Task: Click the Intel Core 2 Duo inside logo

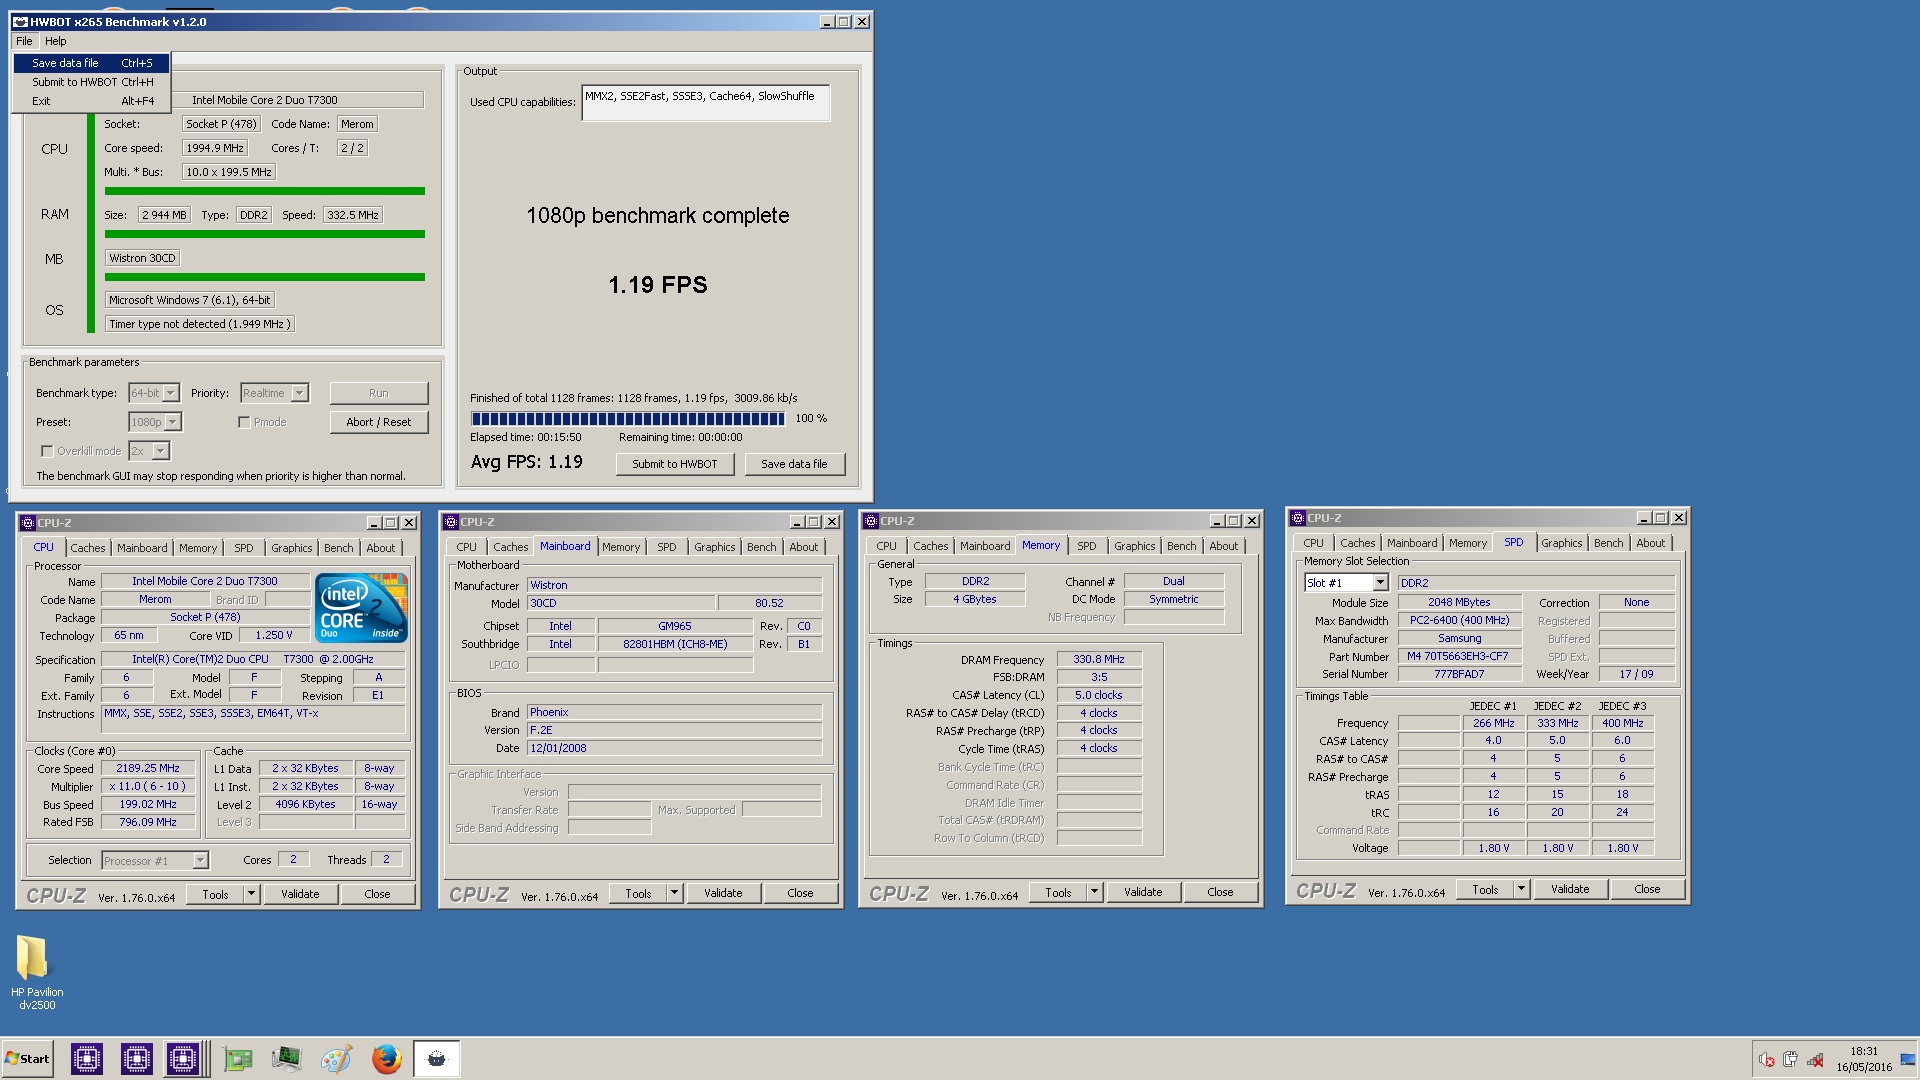Action: (361, 607)
